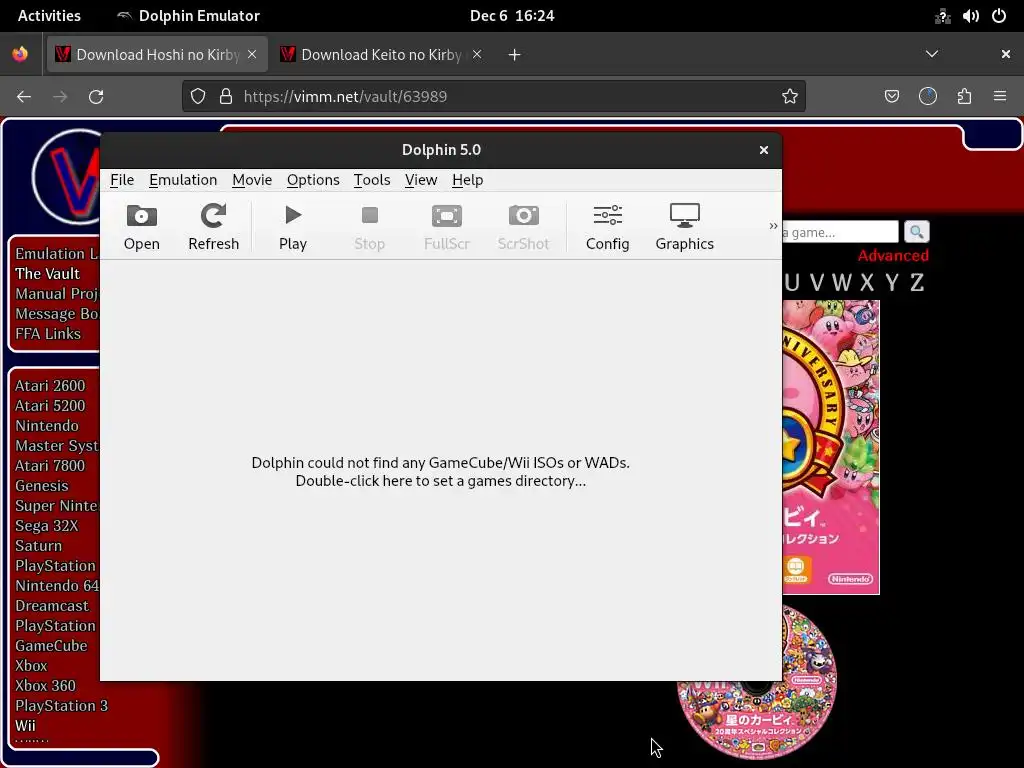The width and height of the screenshot is (1024, 768).
Task: Click the tracking protection shield icon
Action: tap(198, 97)
